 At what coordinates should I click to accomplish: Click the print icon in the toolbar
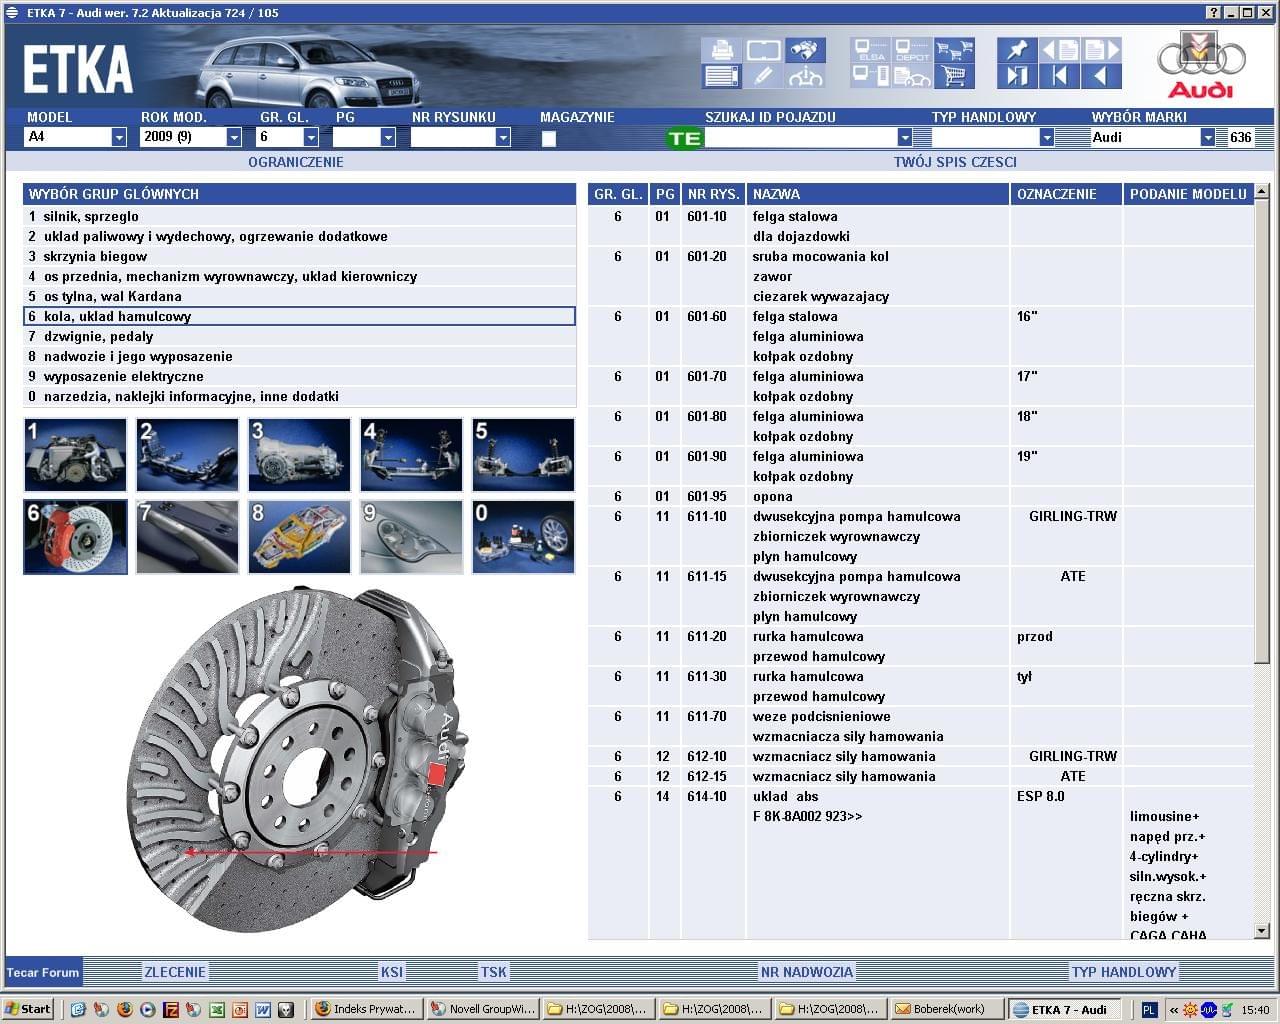721,51
